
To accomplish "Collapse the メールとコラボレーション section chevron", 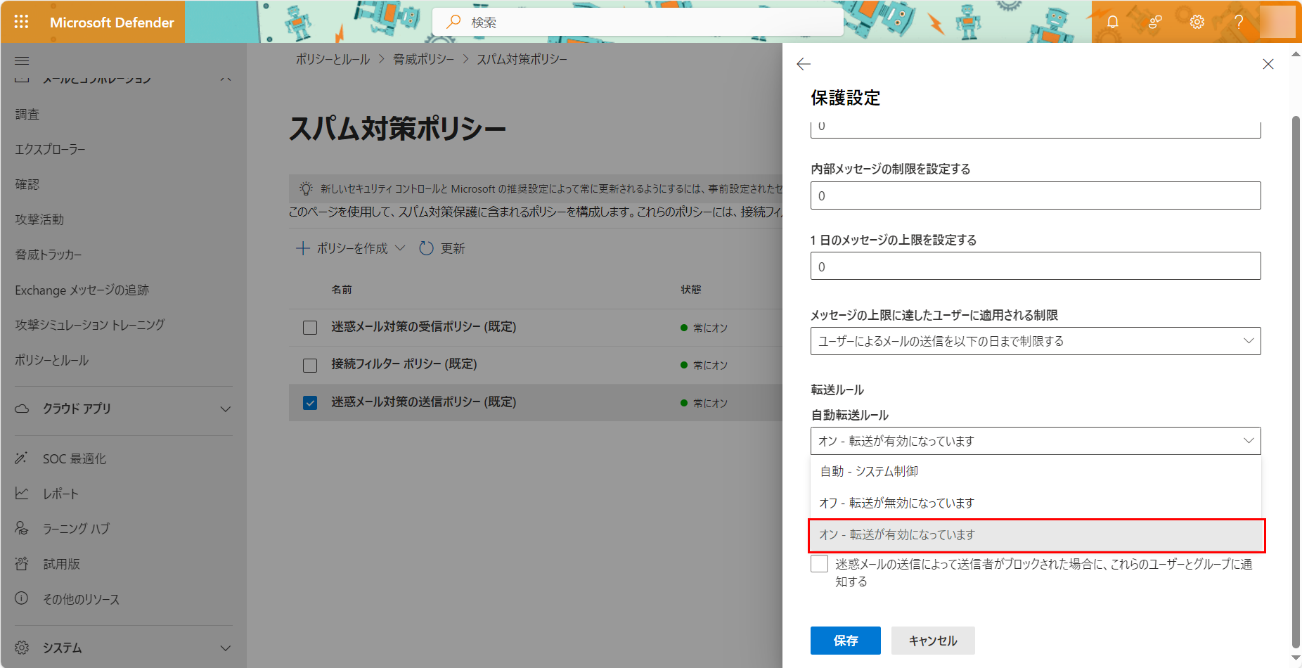I will (225, 79).
